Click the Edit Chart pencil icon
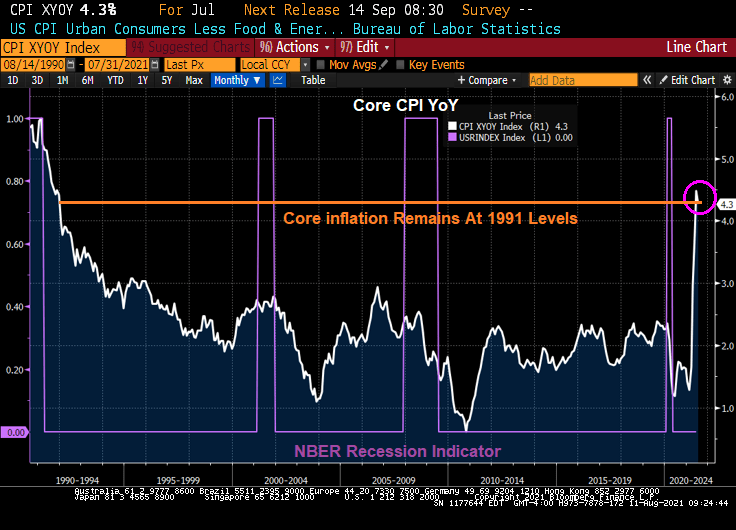 click(x=663, y=80)
